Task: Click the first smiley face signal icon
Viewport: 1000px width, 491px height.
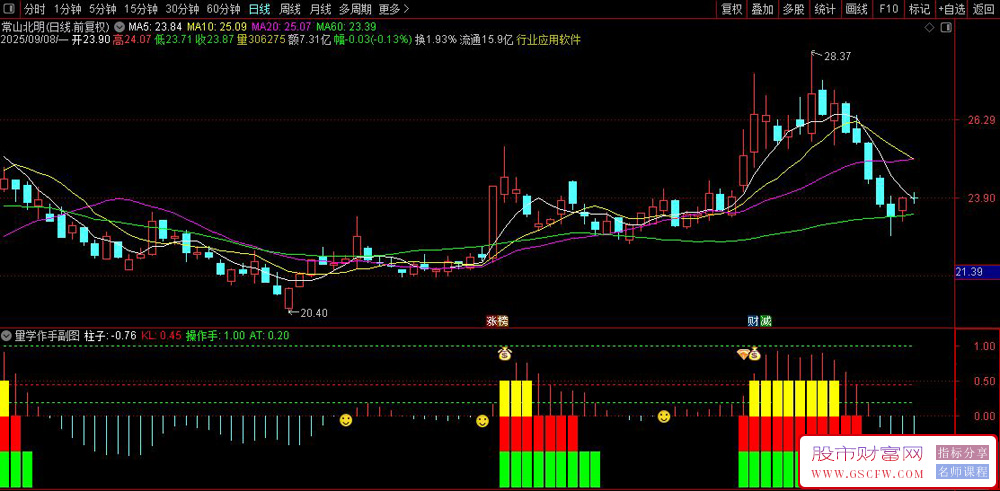Action: click(x=346, y=420)
